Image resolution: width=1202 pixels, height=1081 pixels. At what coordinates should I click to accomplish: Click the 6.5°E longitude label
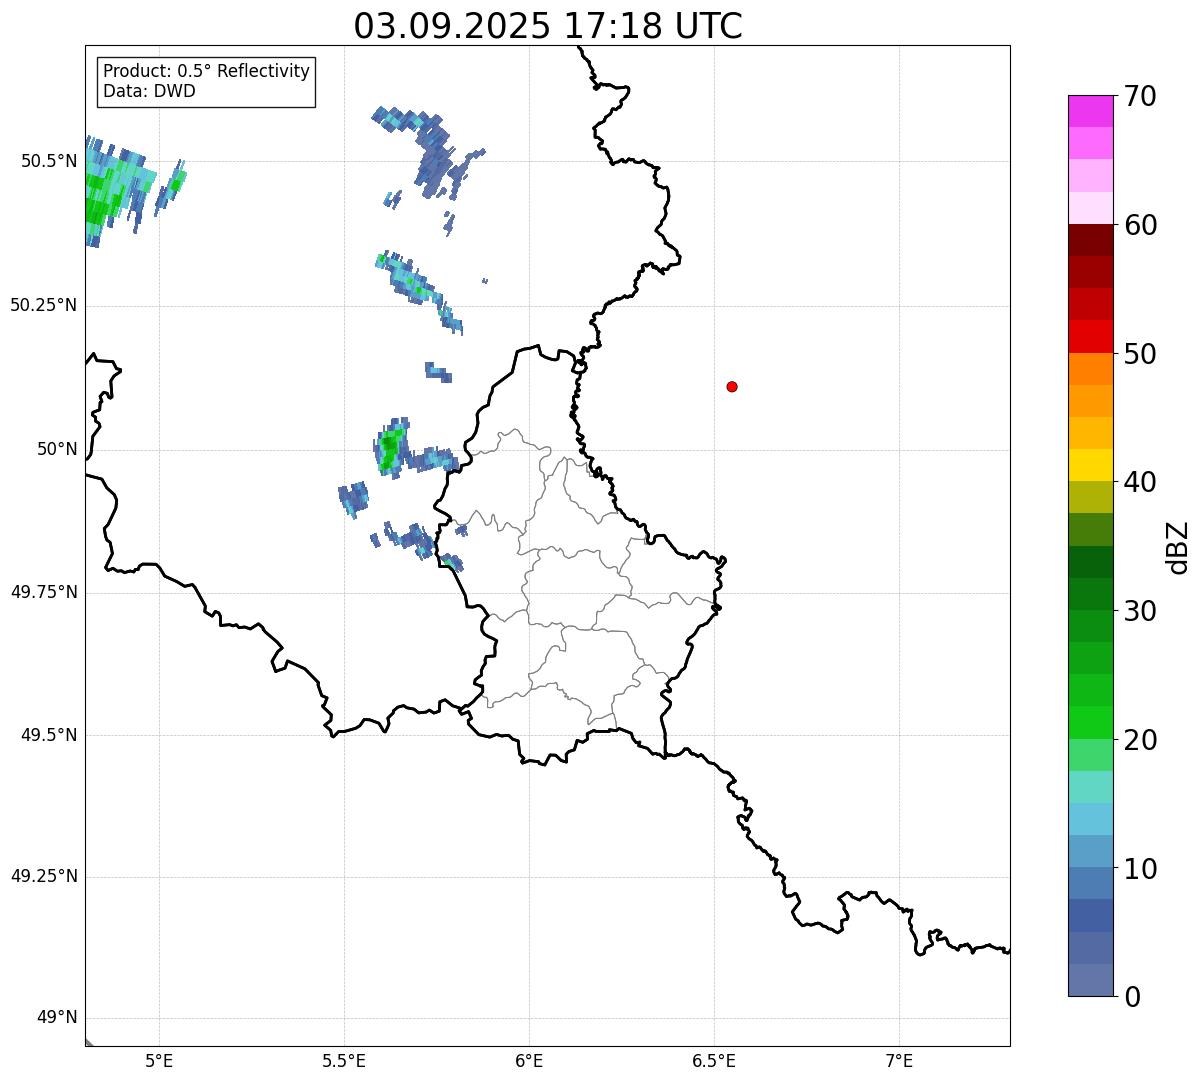[x=714, y=1060]
